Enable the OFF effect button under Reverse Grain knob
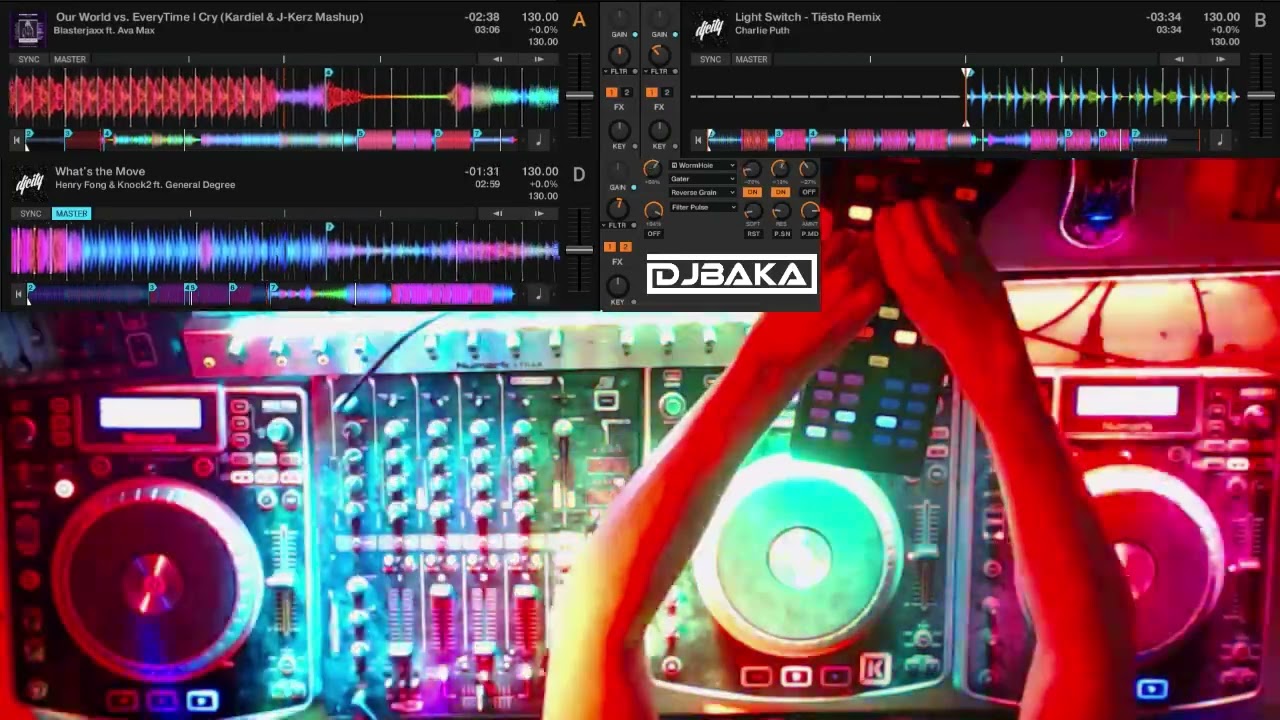The height and width of the screenshot is (720, 1280). (x=809, y=192)
